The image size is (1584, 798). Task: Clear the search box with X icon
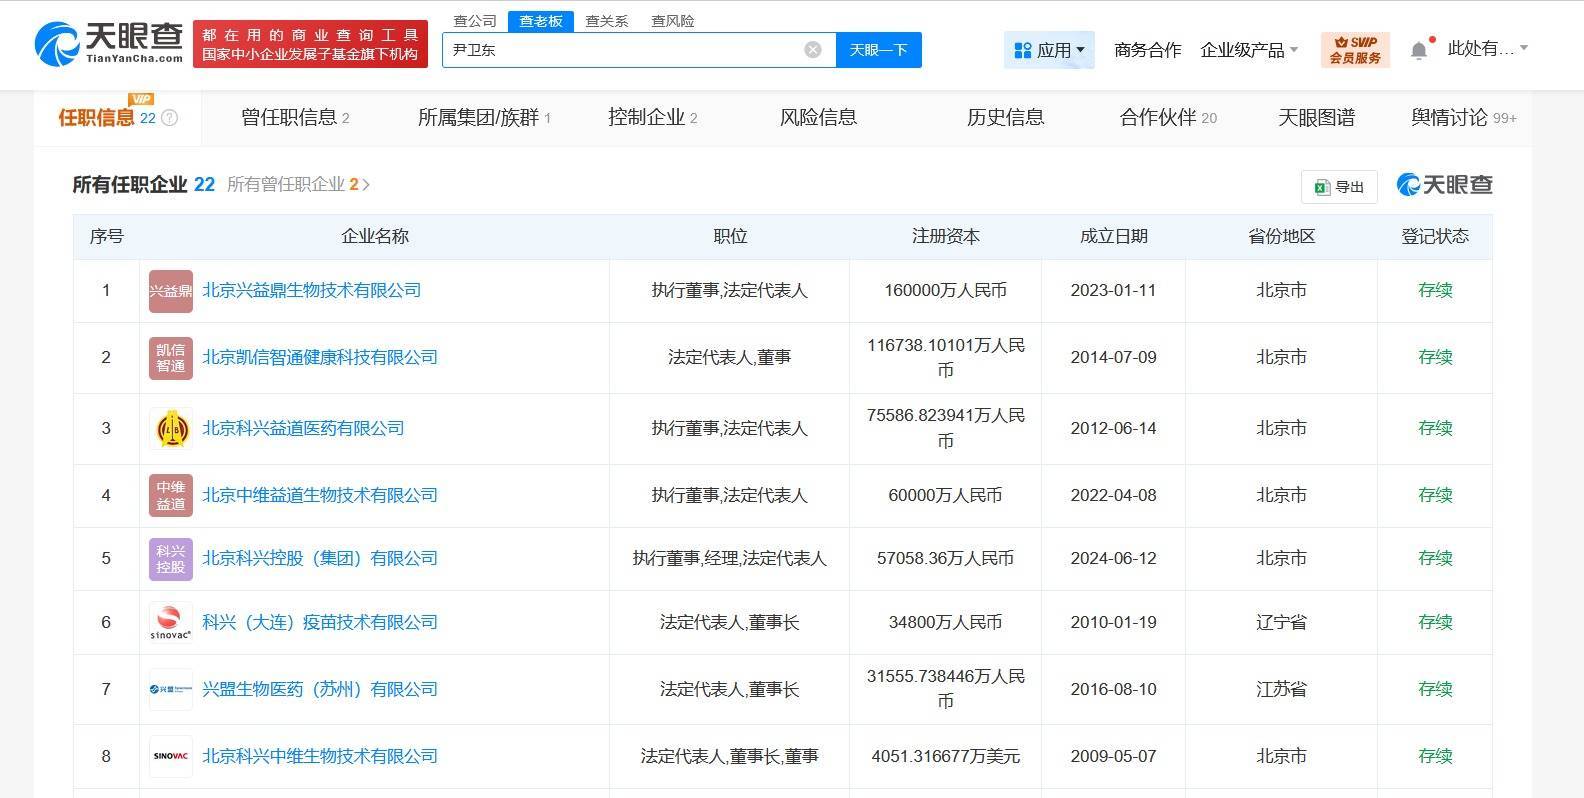tap(813, 50)
